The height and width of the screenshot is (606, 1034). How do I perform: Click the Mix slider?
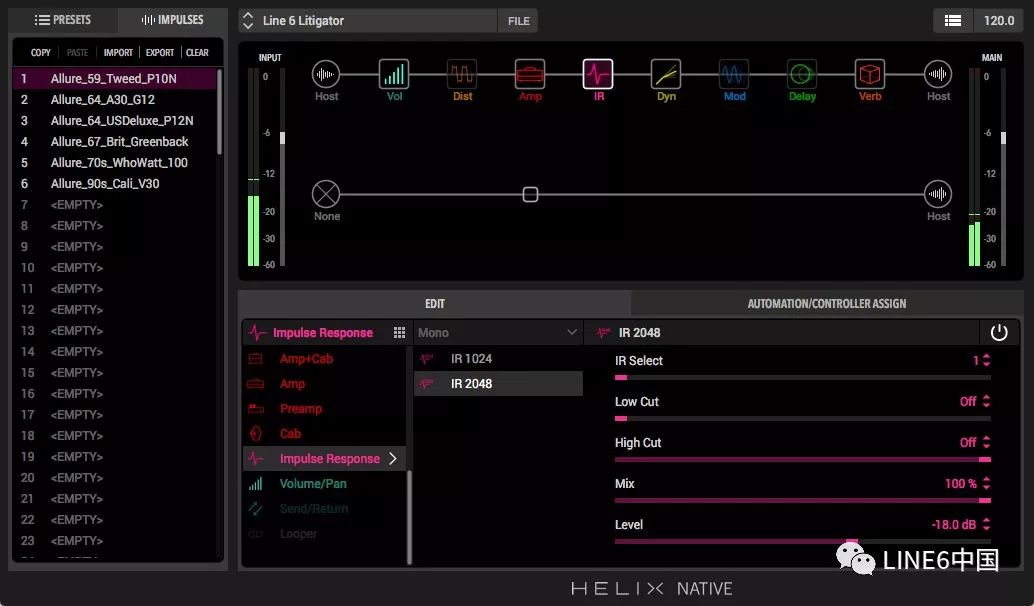803,500
